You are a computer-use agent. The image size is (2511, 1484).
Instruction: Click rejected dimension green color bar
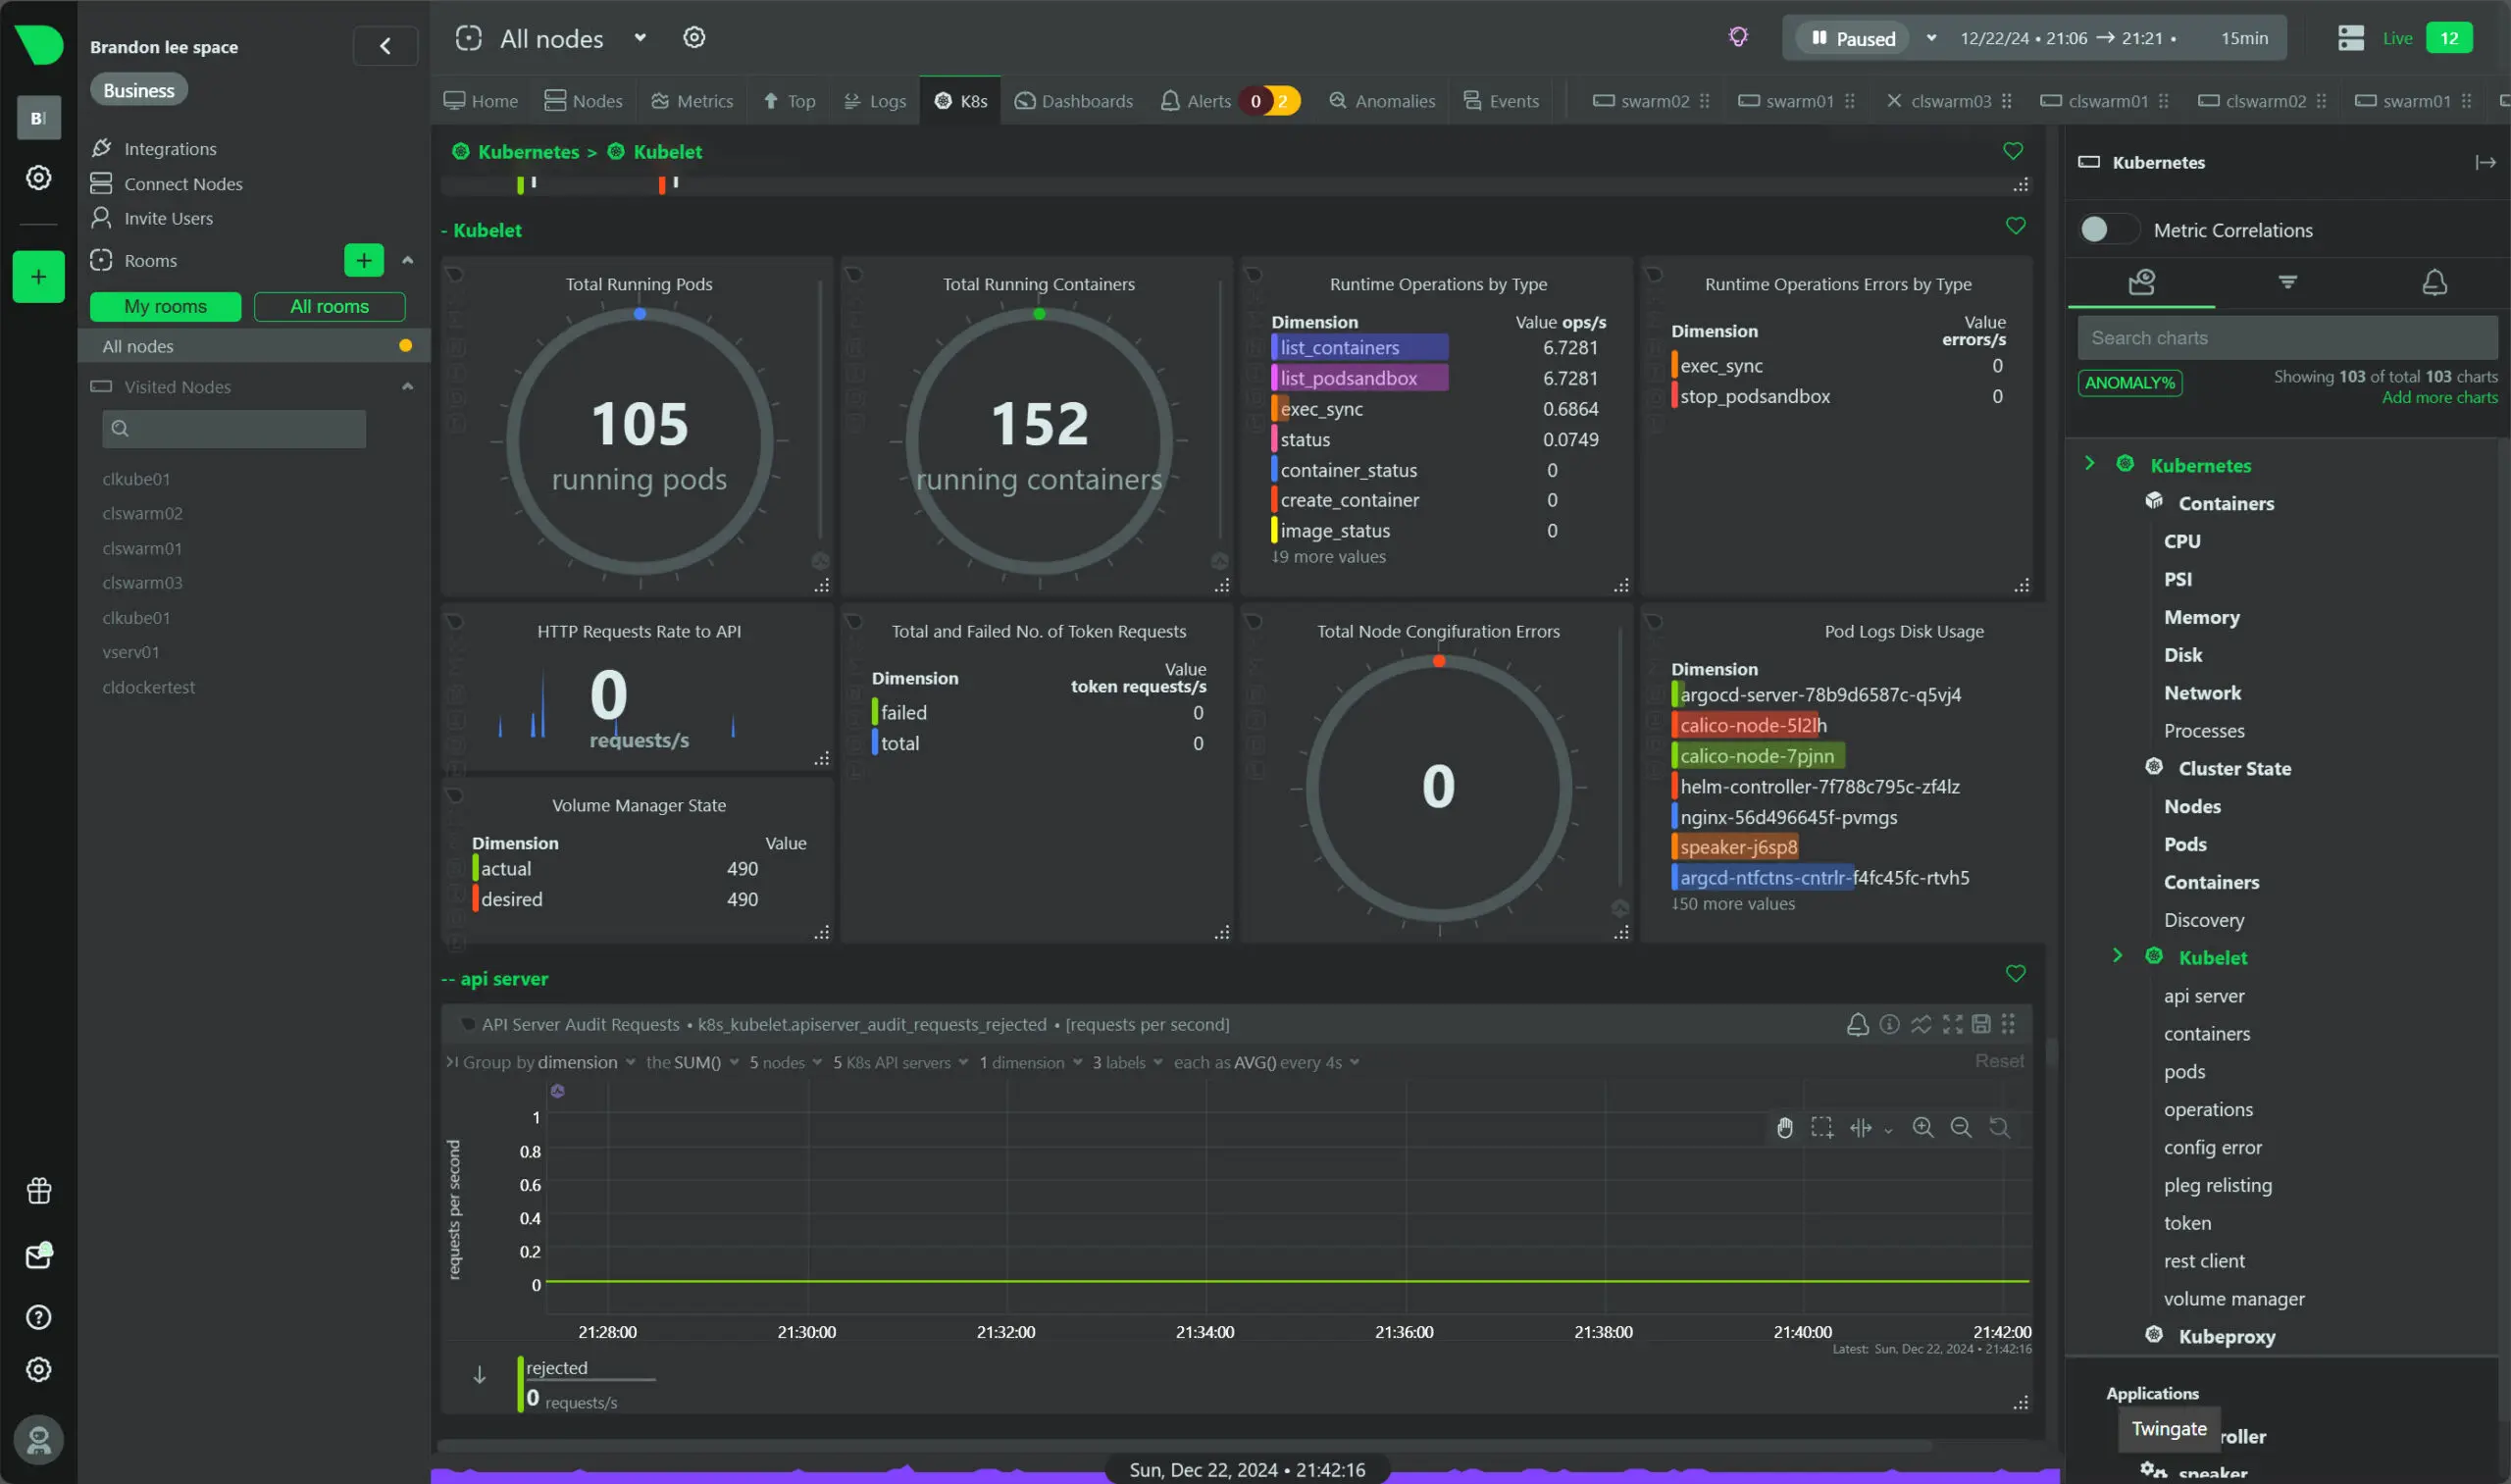click(x=520, y=1384)
